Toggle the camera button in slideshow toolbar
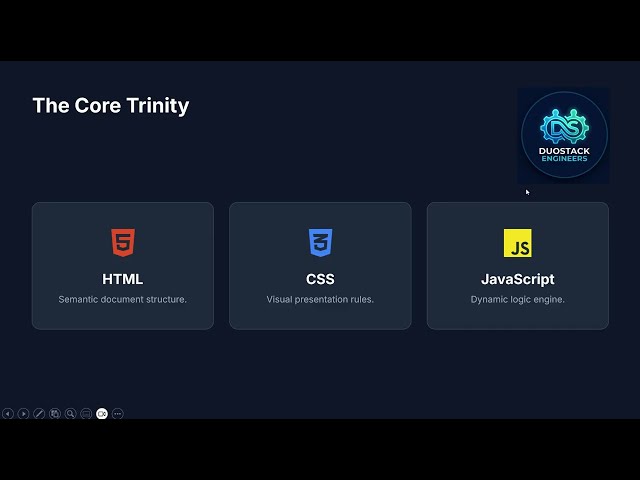The width and height of the screenshot is (640, 480). (x=102, y=413)
